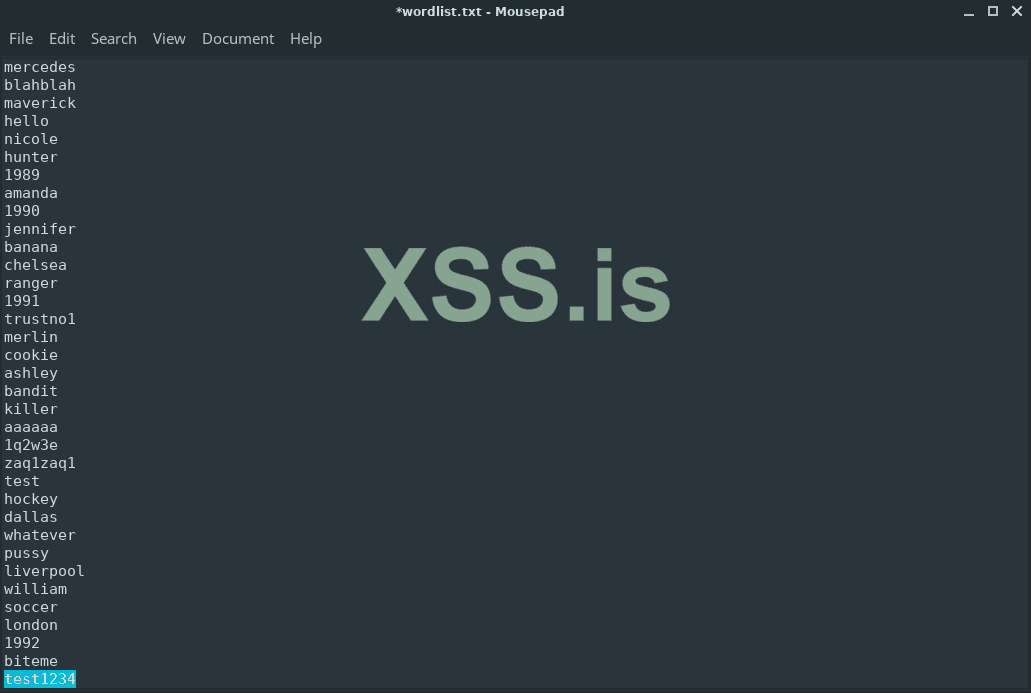Click the word 'london'
1031x693 pixels.
[31, 625]
